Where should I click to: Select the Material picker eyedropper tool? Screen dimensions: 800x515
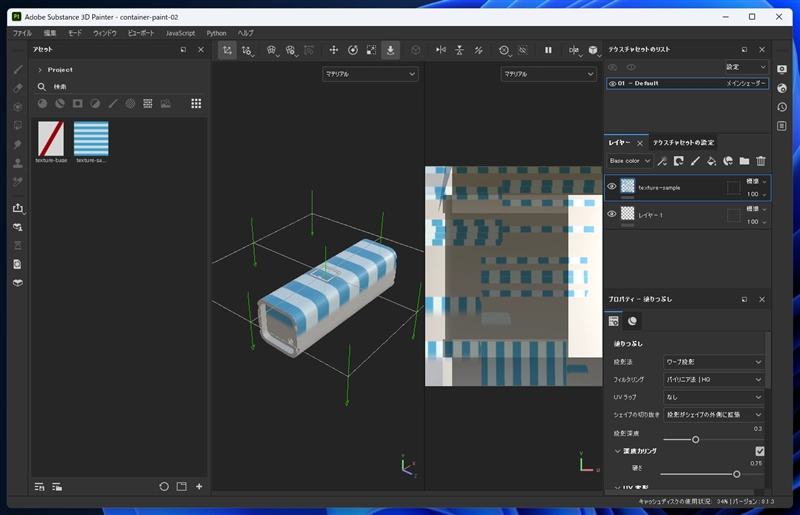tap(18, 182)
